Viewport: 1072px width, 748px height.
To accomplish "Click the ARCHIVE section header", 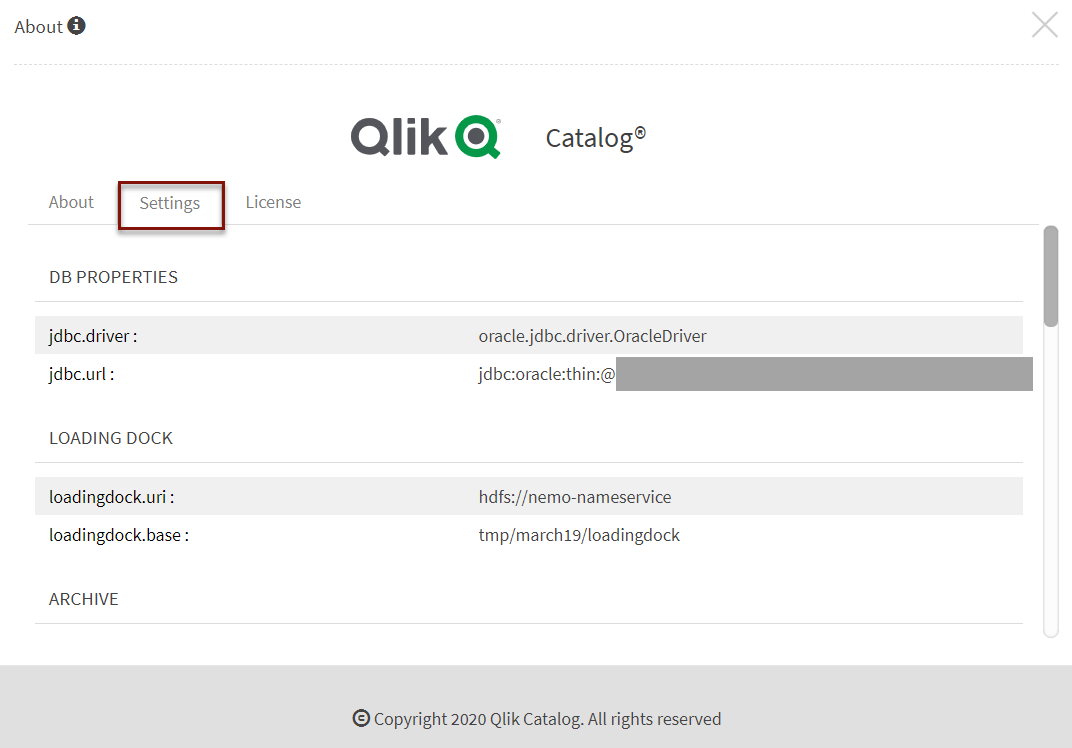I will coord(84,599).
